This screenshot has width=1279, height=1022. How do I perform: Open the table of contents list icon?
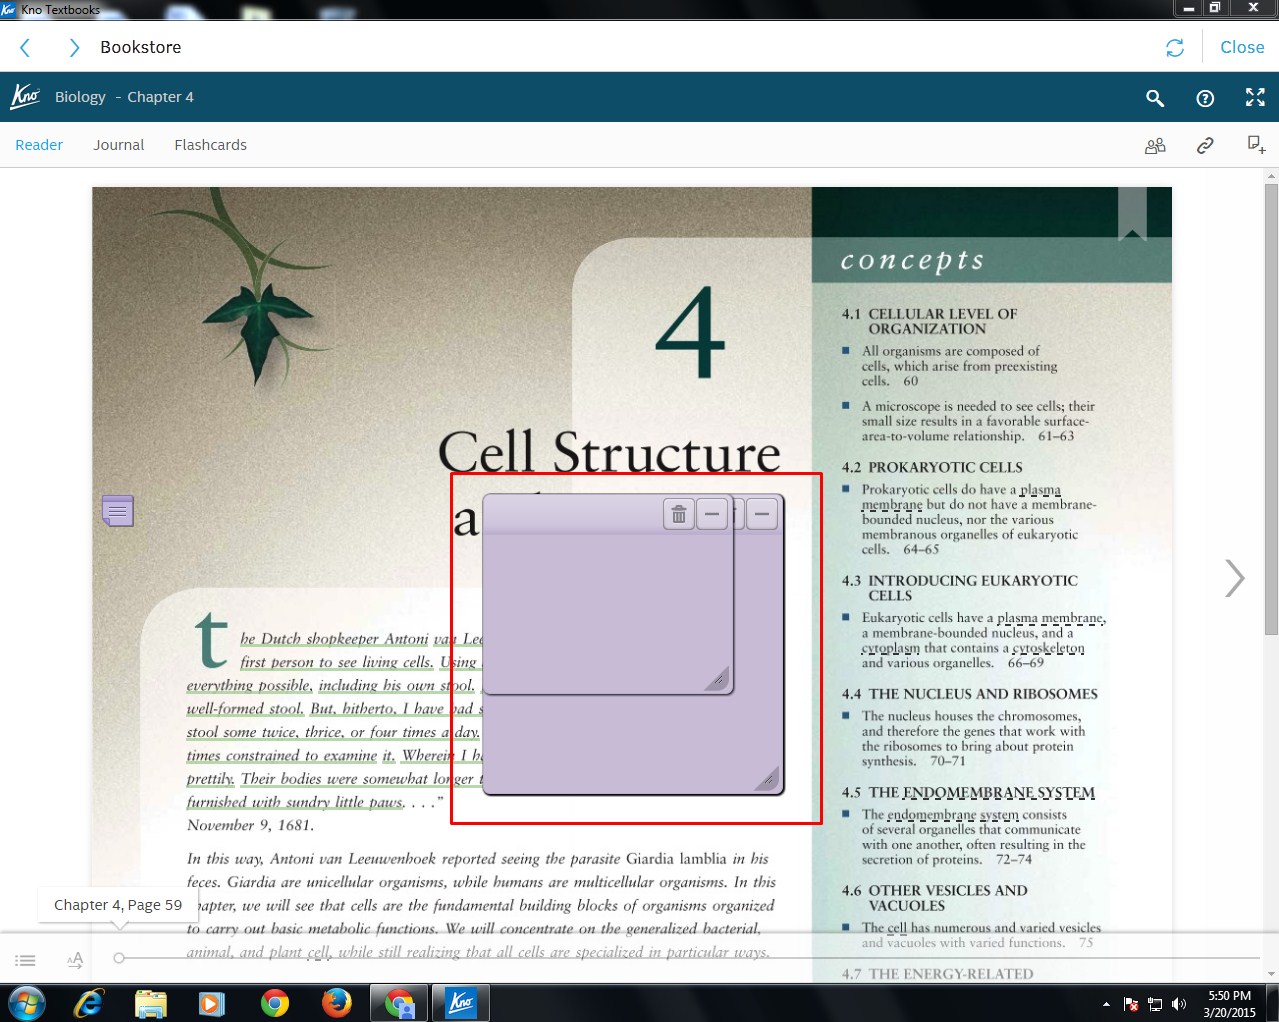pyautogui.click(x=25, y=960)
